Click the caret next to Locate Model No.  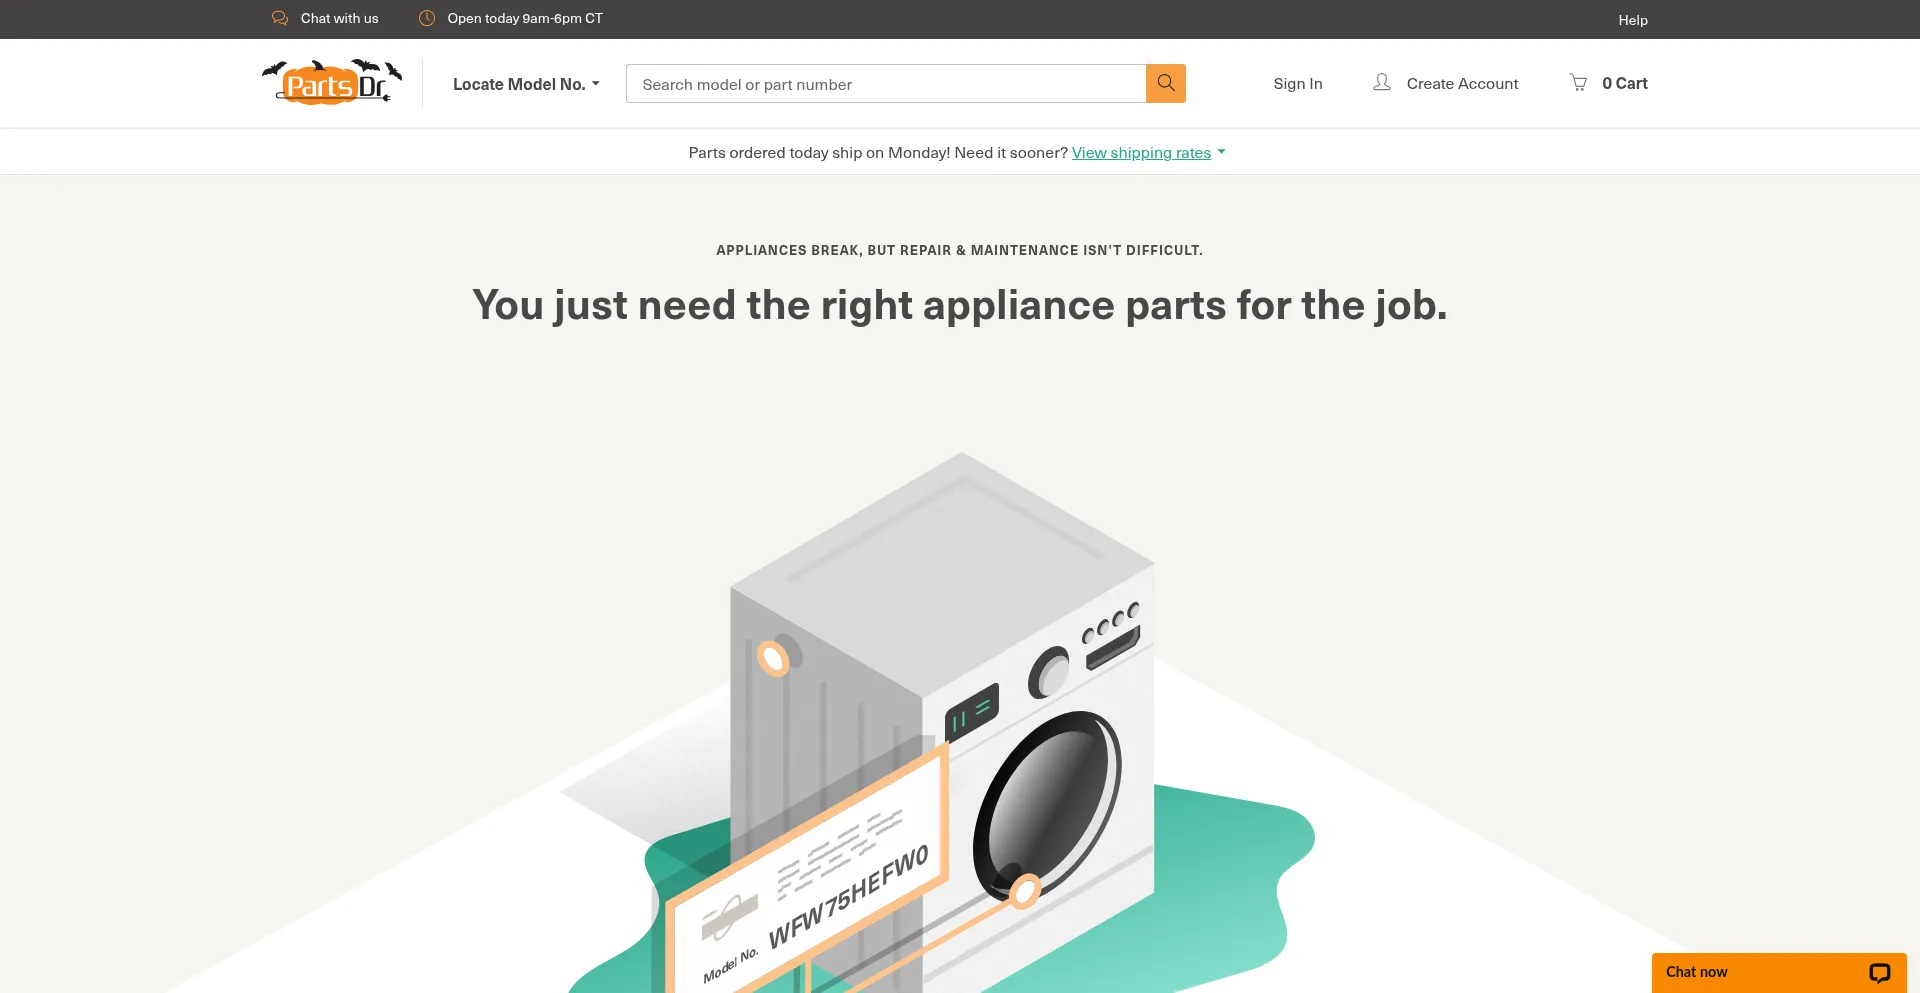point(596,84)
